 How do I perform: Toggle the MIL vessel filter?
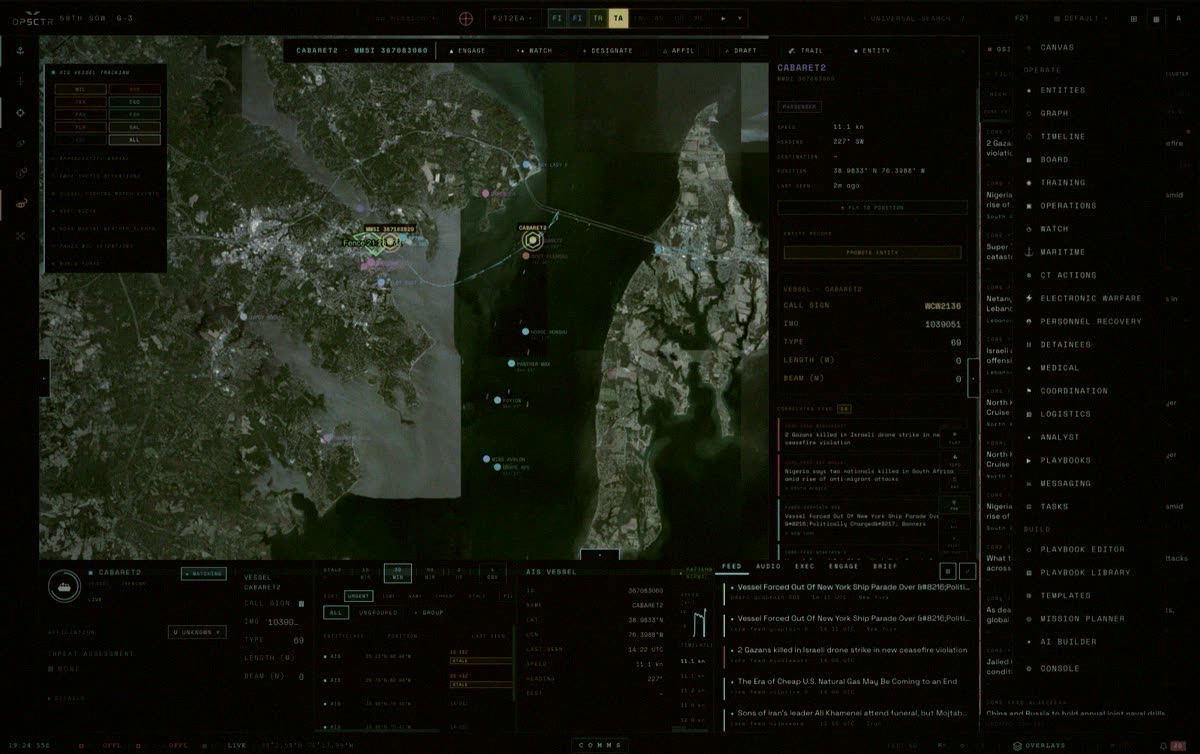[x=80, y=89]
